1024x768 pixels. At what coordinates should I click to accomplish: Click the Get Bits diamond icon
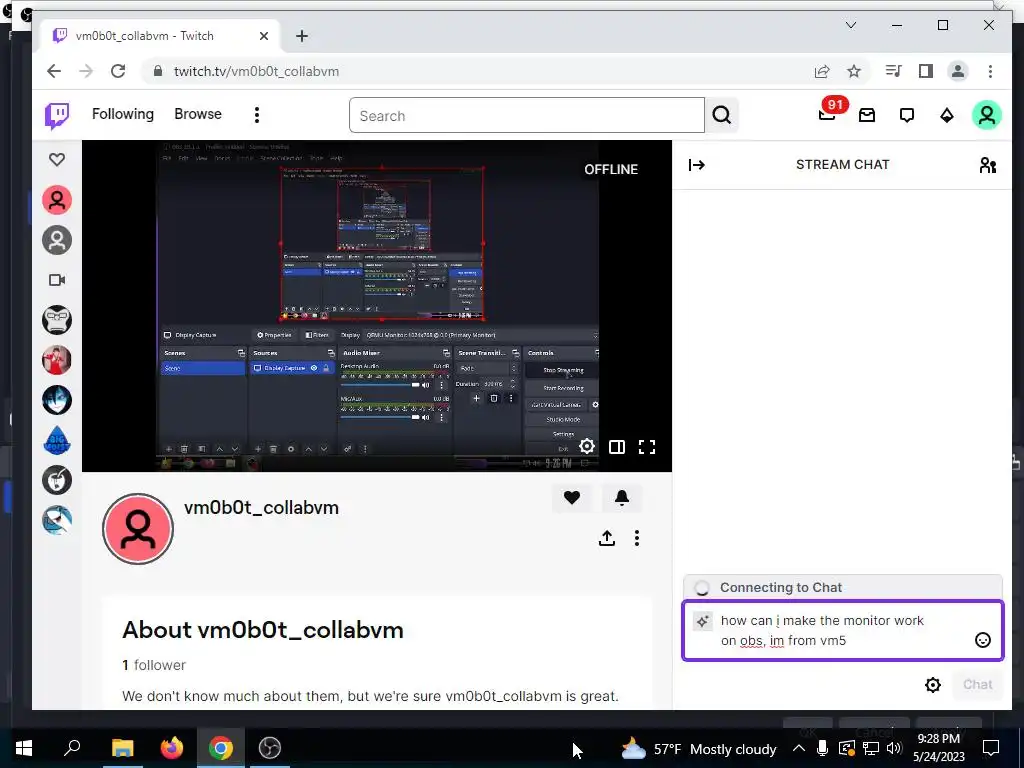coord(946,116)
